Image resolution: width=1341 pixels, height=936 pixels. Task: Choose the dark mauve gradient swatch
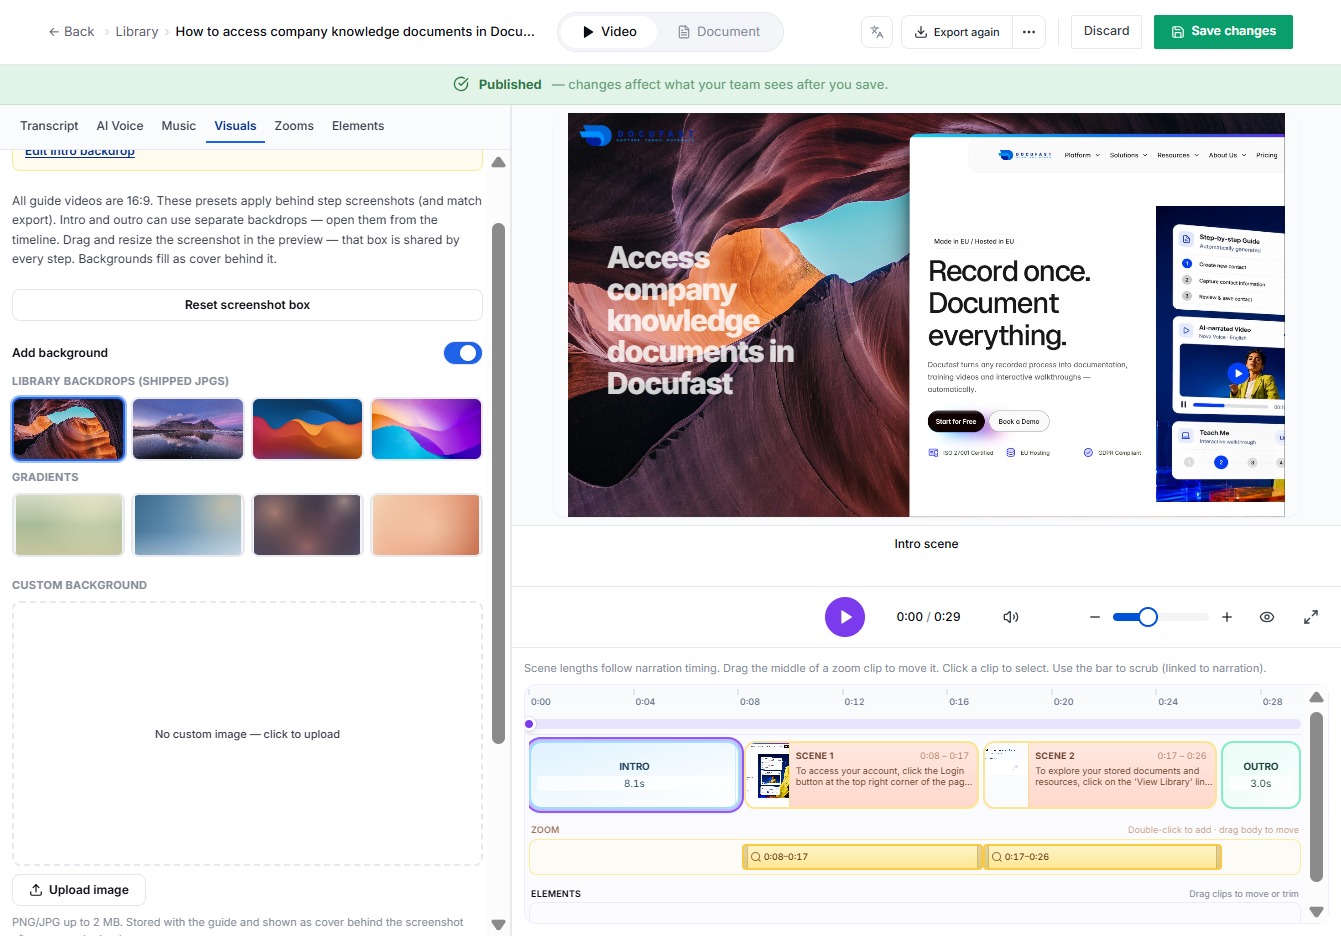tap(307, 525)
